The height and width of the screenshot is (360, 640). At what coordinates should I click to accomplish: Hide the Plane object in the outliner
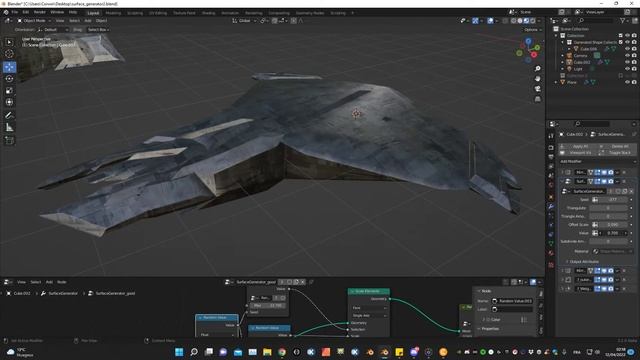pos(627,82)
